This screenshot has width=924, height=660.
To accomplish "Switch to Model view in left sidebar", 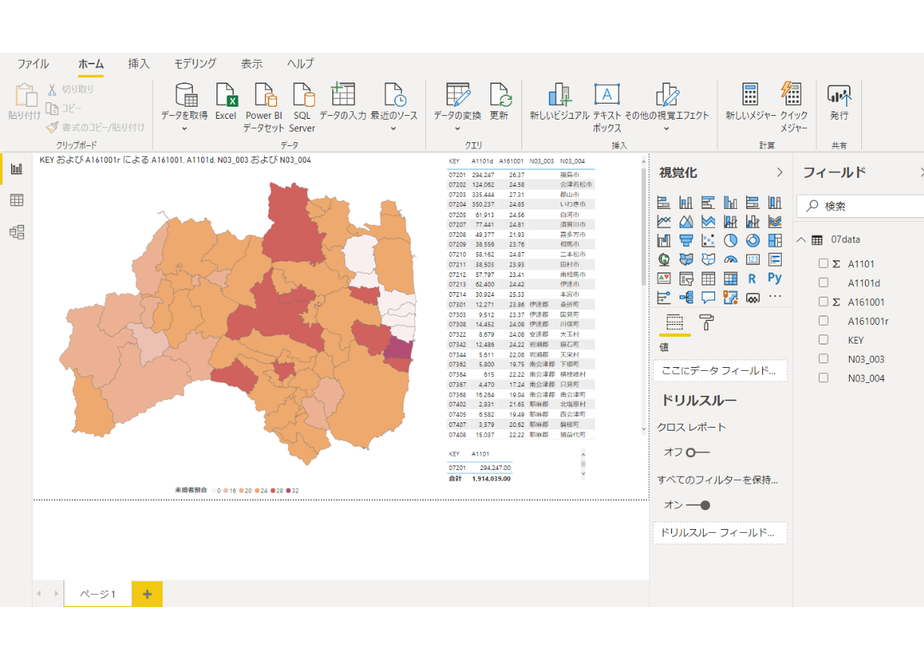I will (x=16, y=232).
